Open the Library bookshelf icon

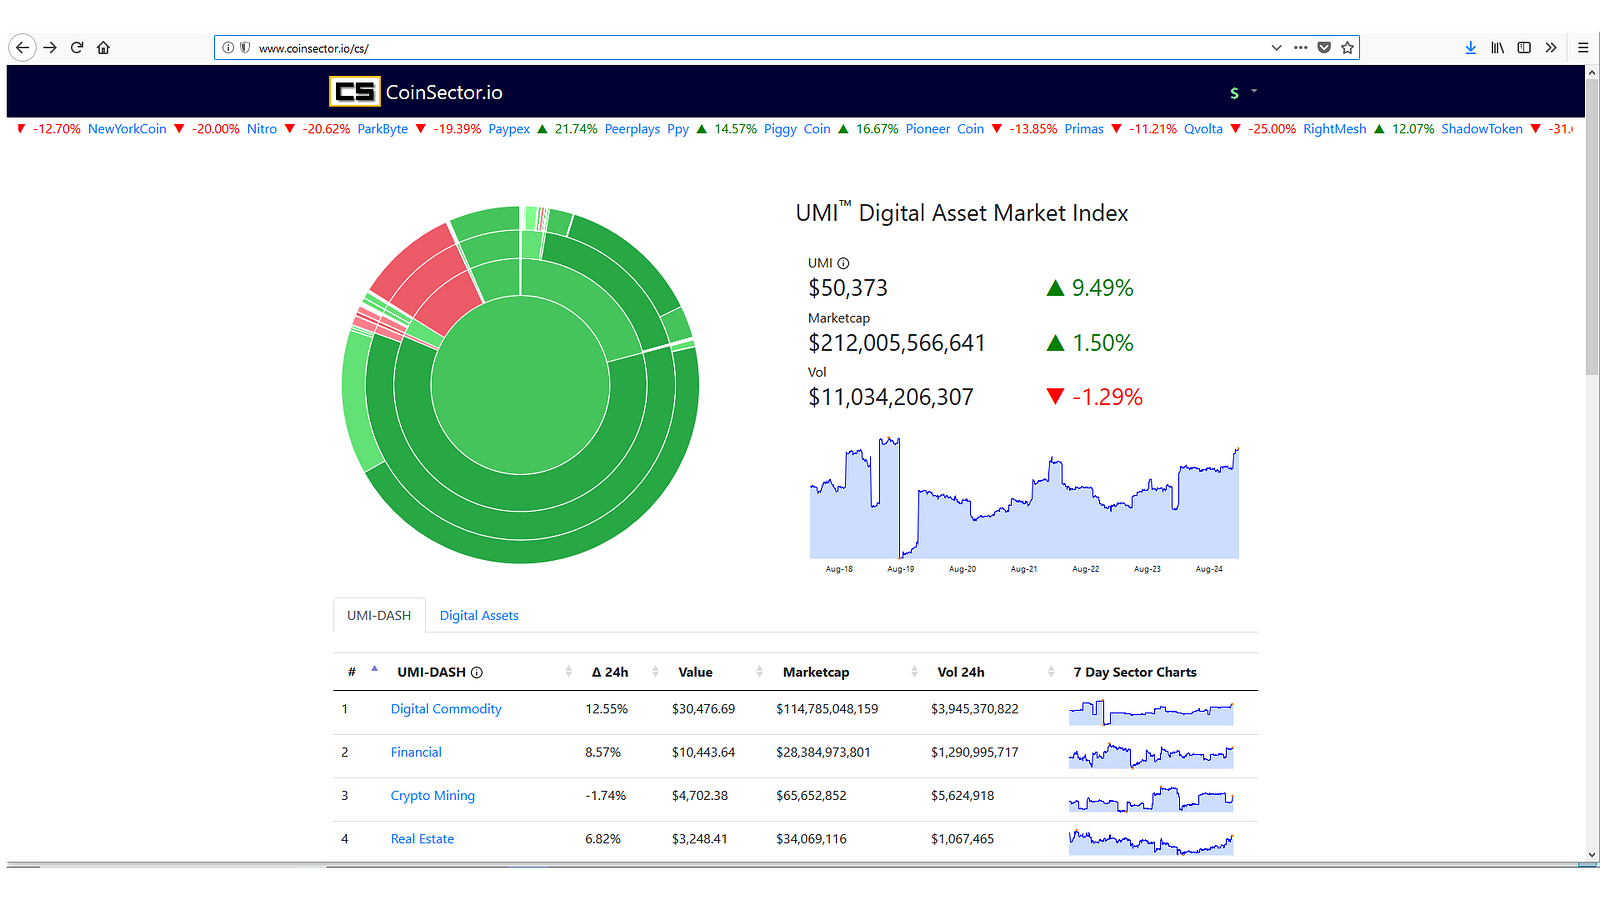[x=1497, y=48]
